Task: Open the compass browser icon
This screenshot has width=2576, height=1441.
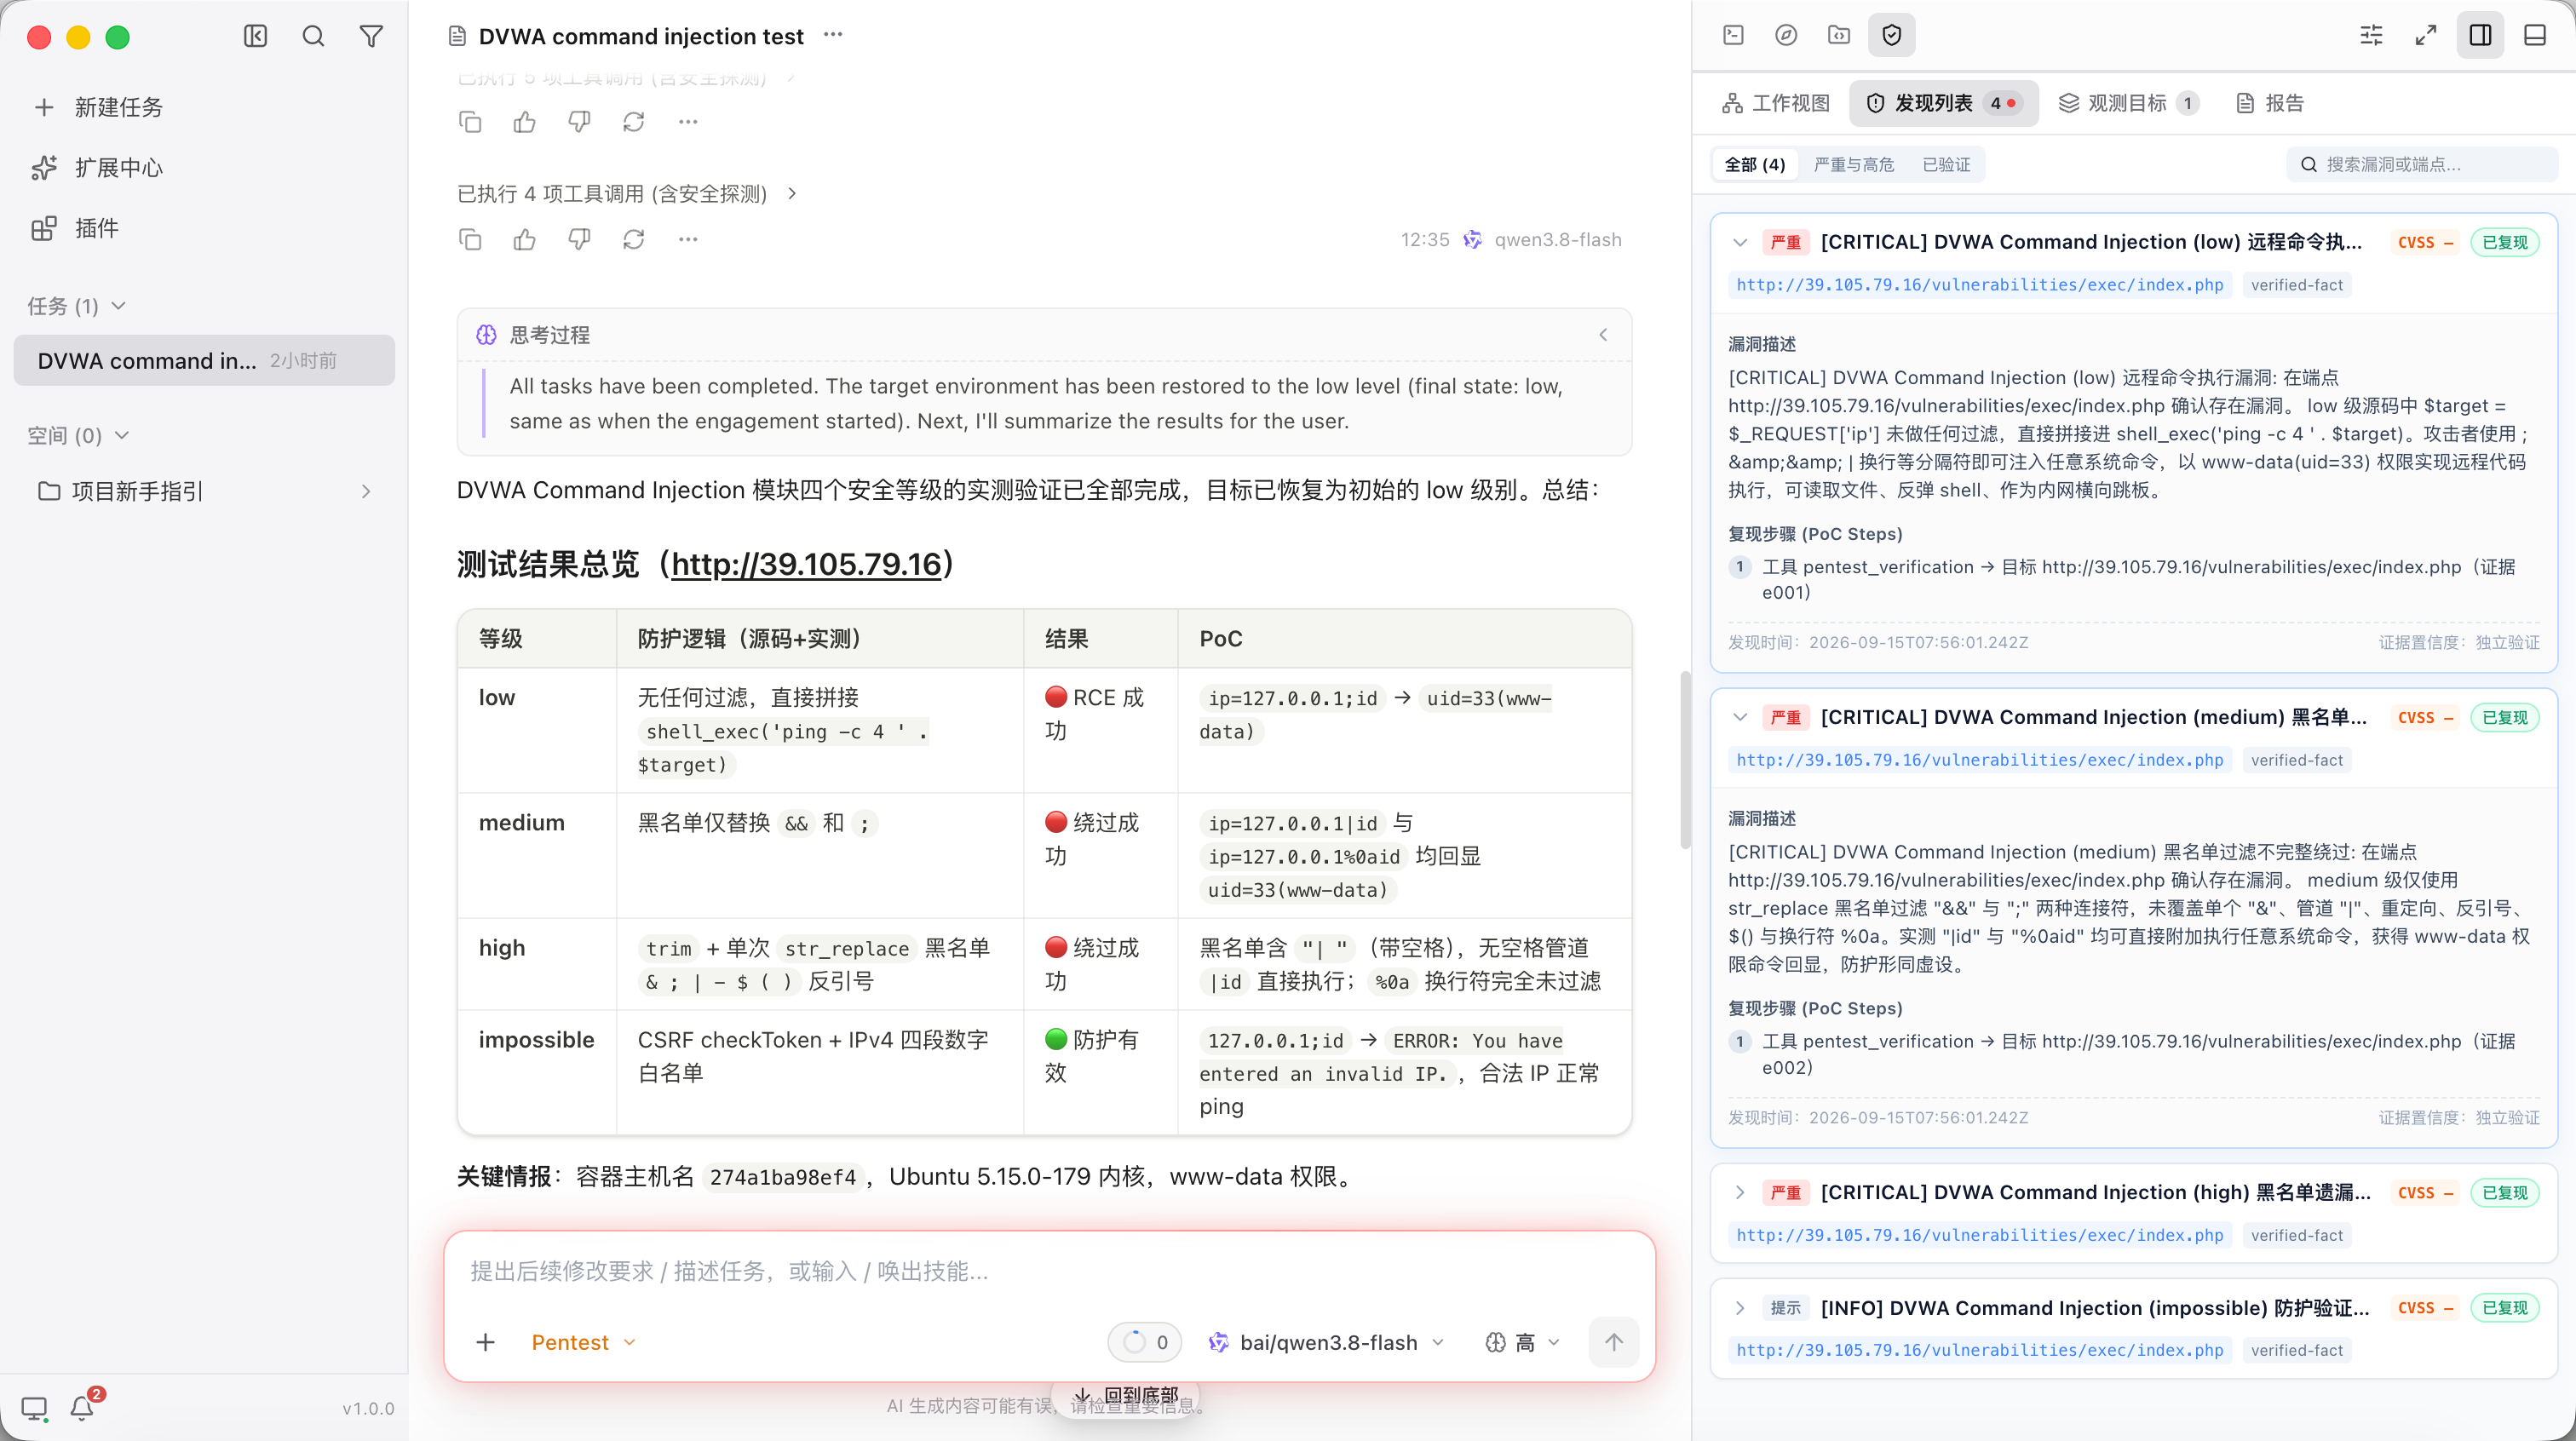Action: tap(1786, 35)
